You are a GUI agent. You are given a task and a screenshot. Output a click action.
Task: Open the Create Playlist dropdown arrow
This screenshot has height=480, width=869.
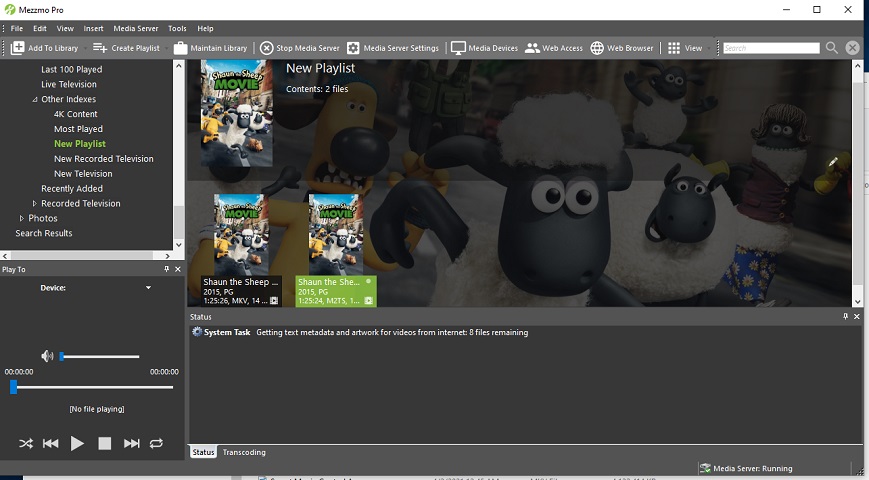(x=166, y=49)
